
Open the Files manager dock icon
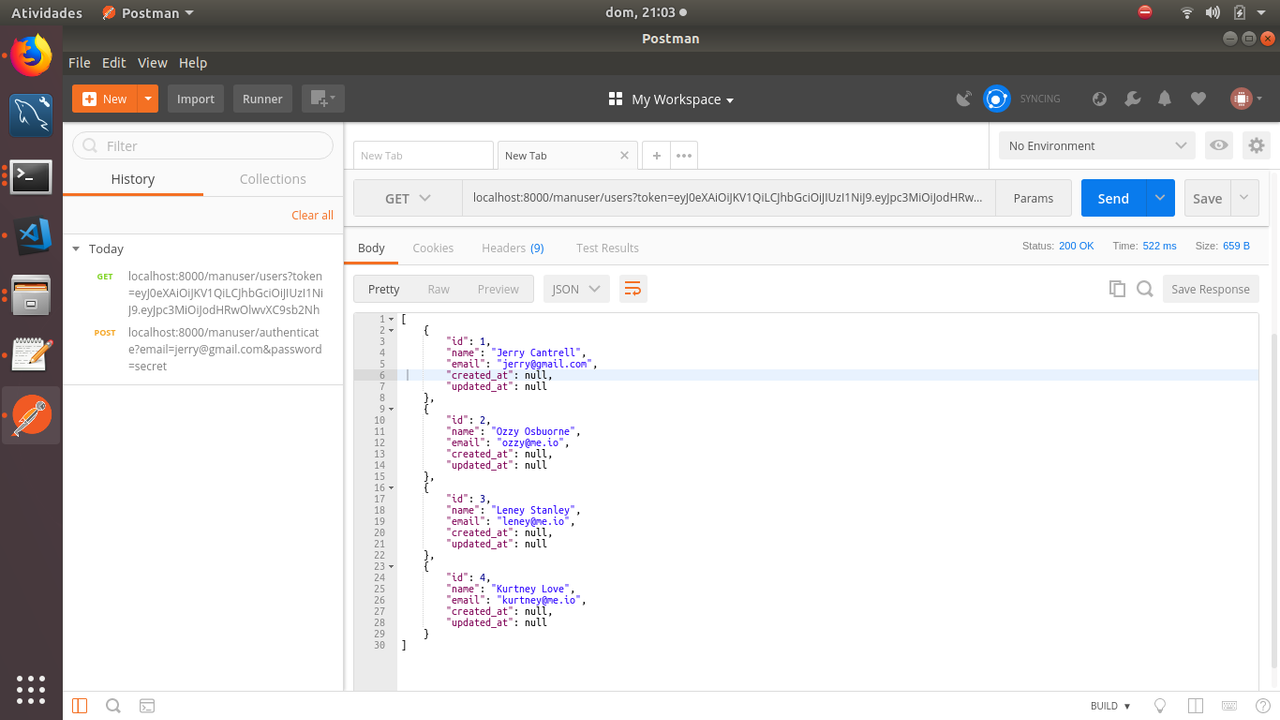tap(31, 296)
